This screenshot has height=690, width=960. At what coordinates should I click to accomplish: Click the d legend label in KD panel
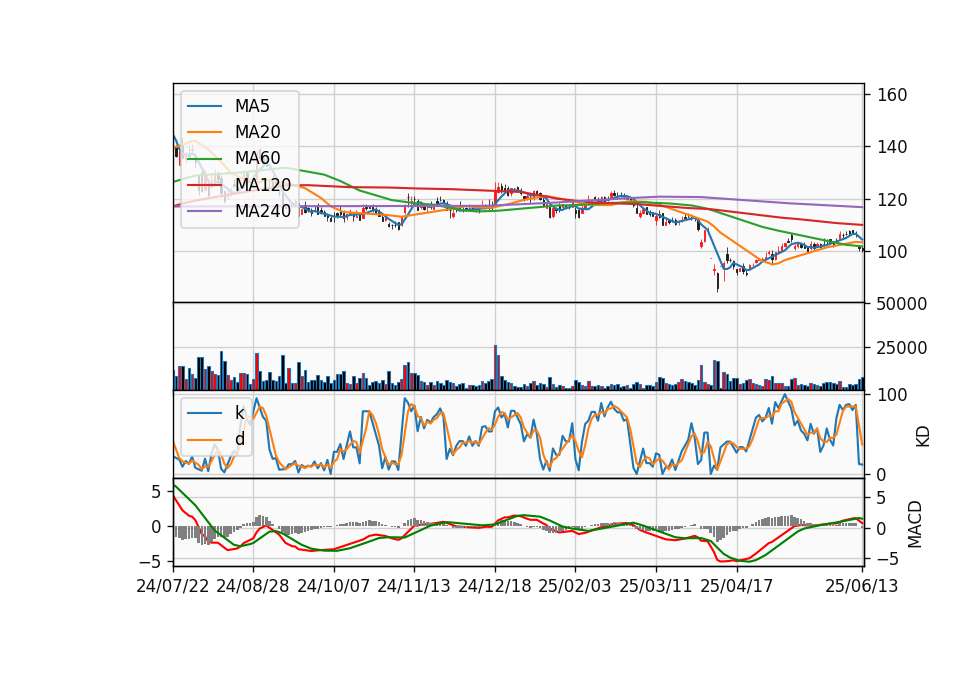(239, 439)
